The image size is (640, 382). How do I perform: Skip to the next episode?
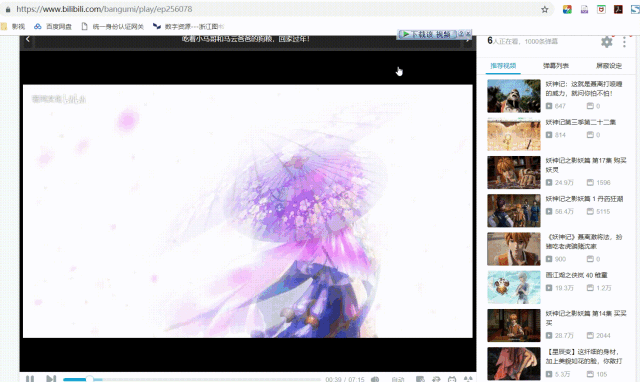click(x=51, y=379)
